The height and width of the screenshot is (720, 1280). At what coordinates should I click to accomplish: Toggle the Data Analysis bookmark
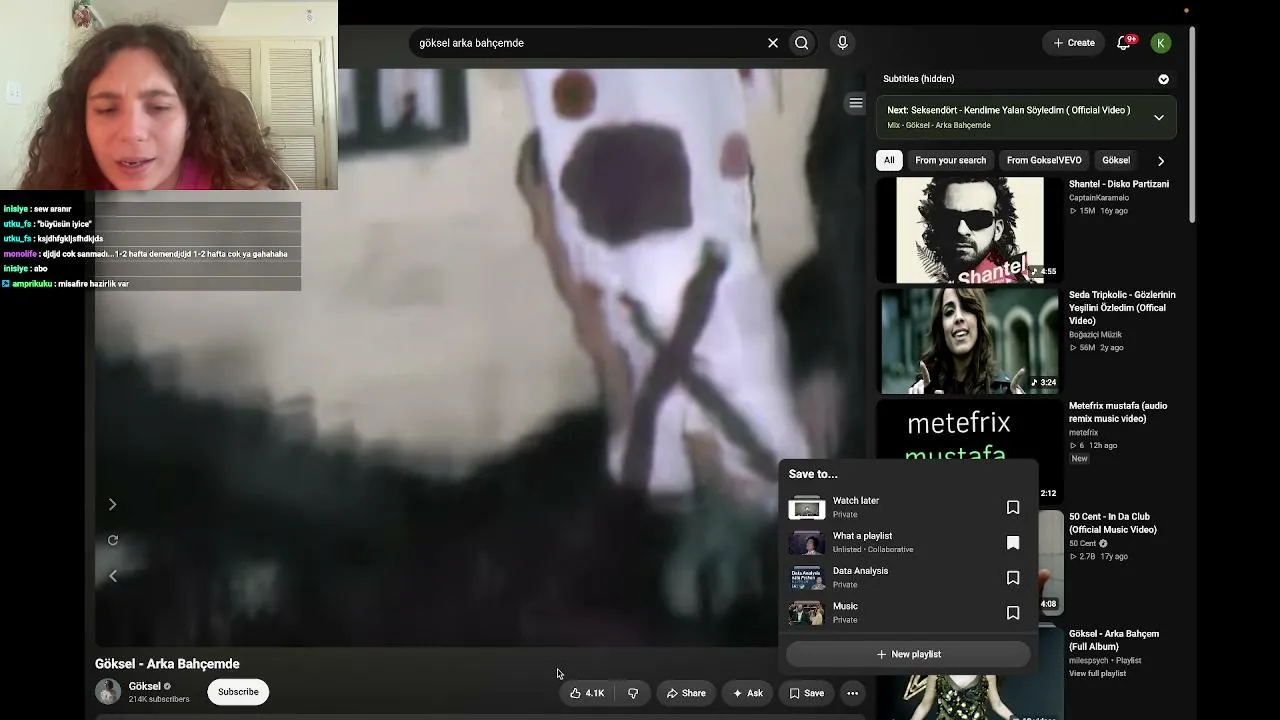(x=1013, y=578)
